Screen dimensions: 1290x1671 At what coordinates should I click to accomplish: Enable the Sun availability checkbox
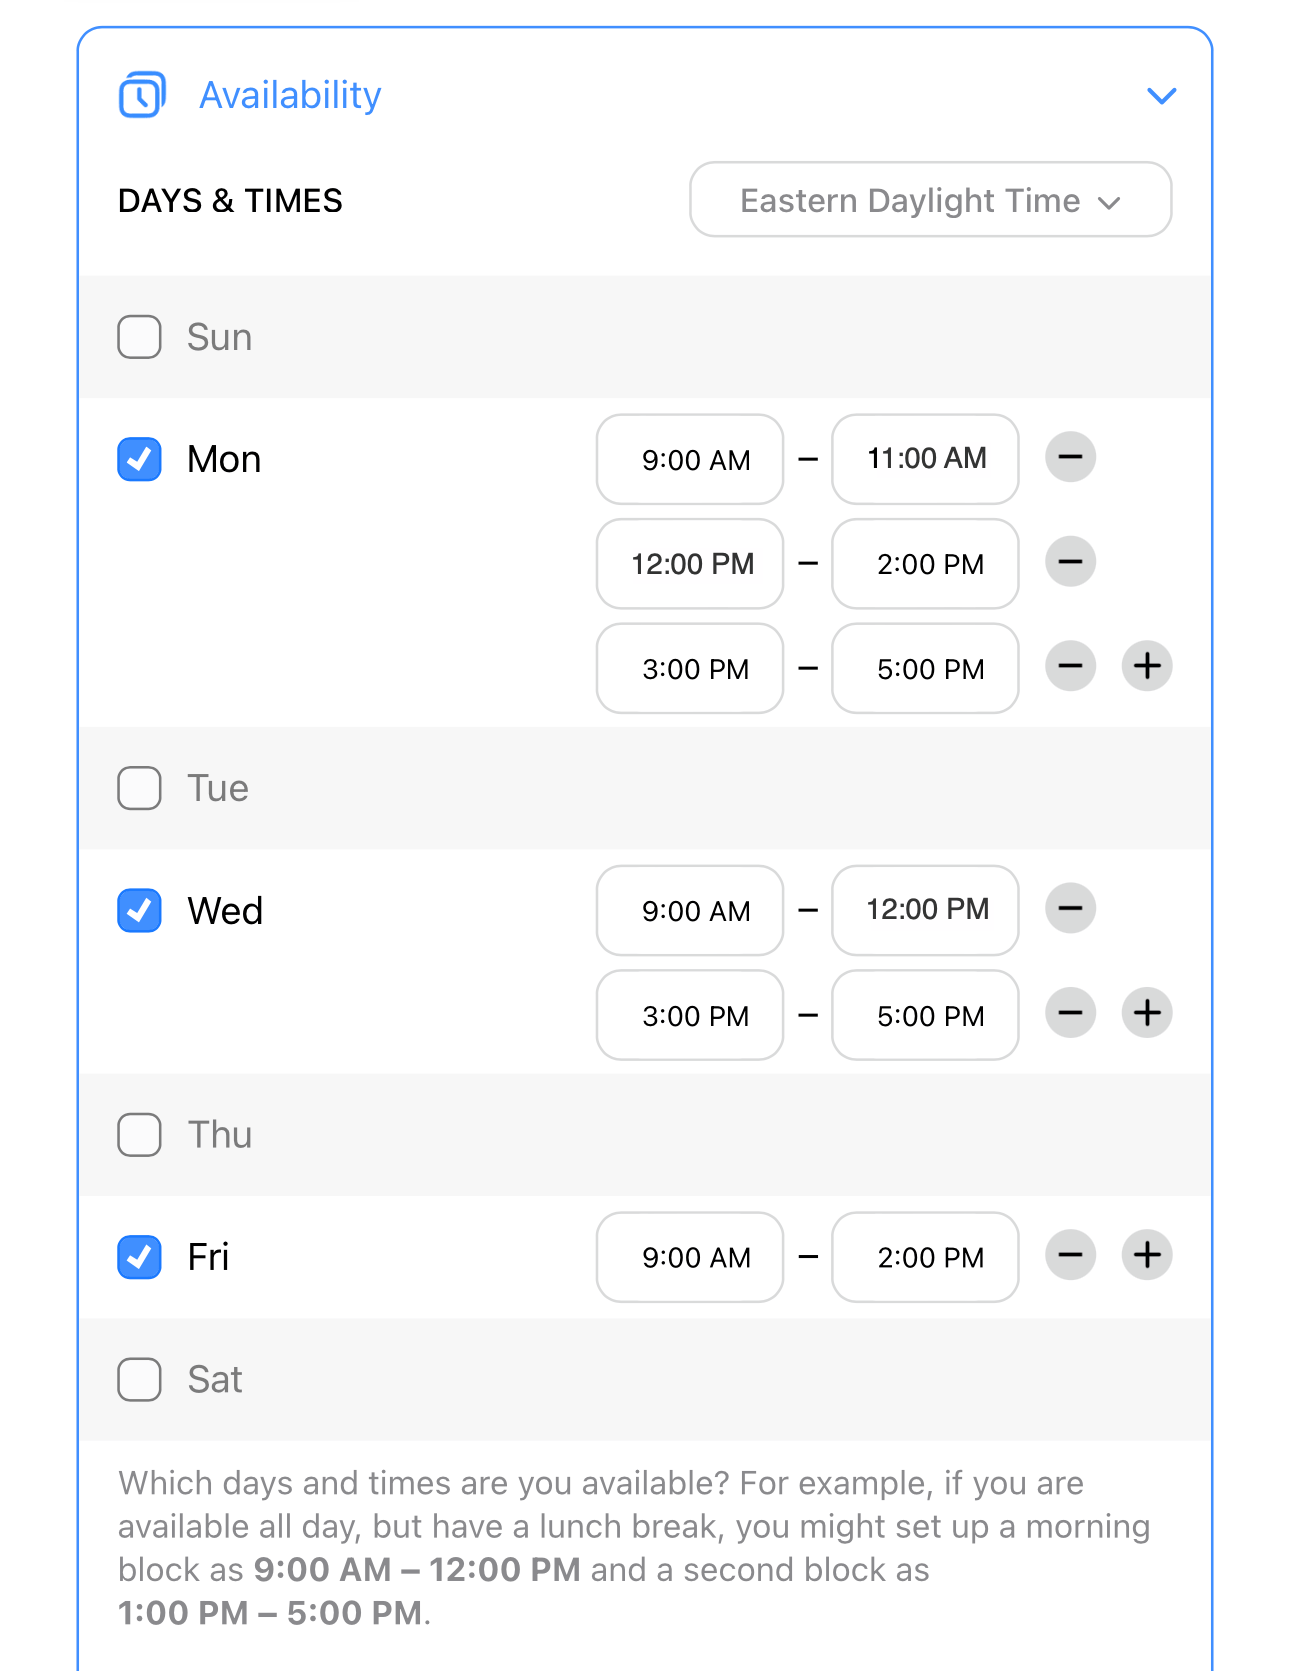point(140,337)
